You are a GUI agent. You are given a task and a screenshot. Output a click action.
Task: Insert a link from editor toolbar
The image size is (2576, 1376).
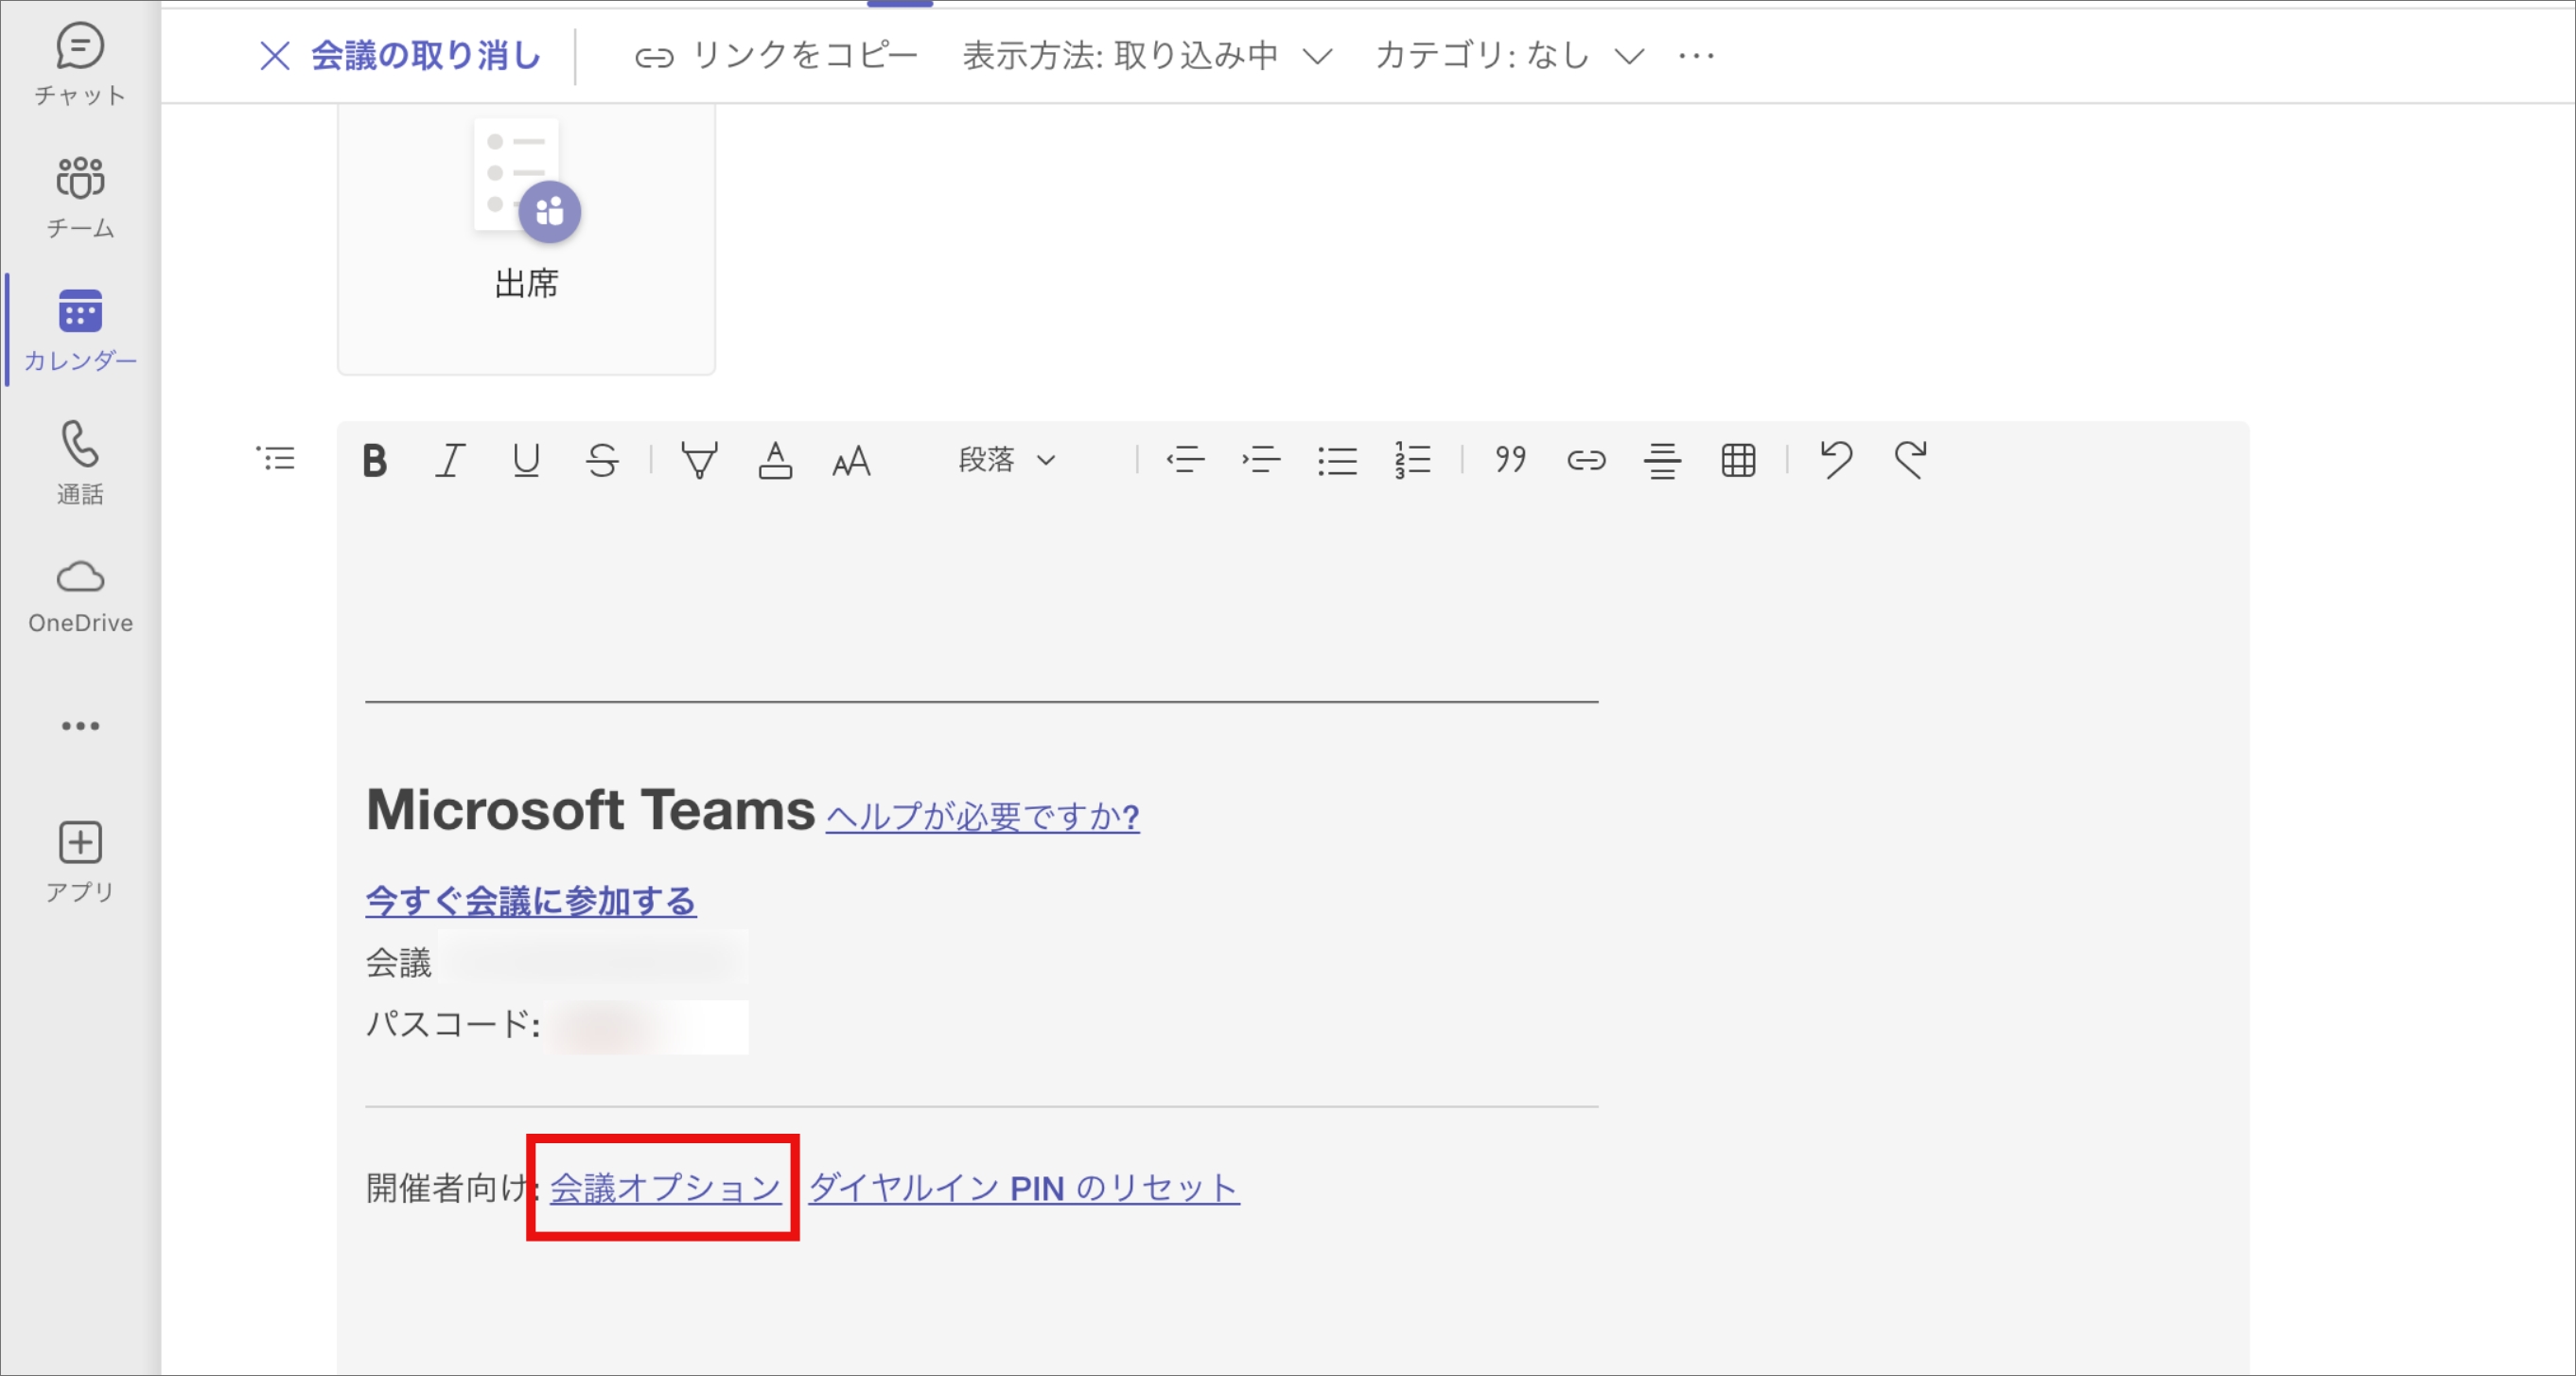[x=1587, y=461]
